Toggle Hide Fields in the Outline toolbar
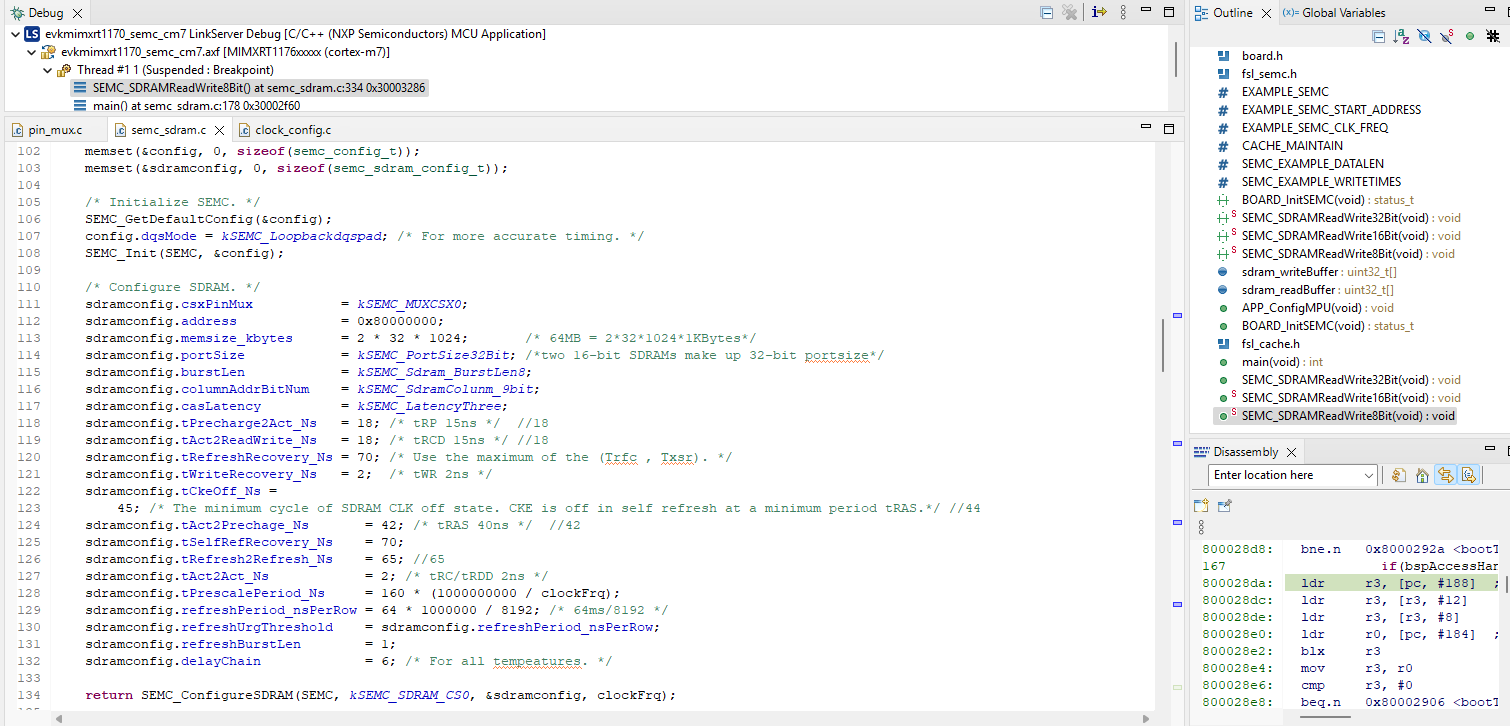Screen dimensions: 1510x726 1424,36
